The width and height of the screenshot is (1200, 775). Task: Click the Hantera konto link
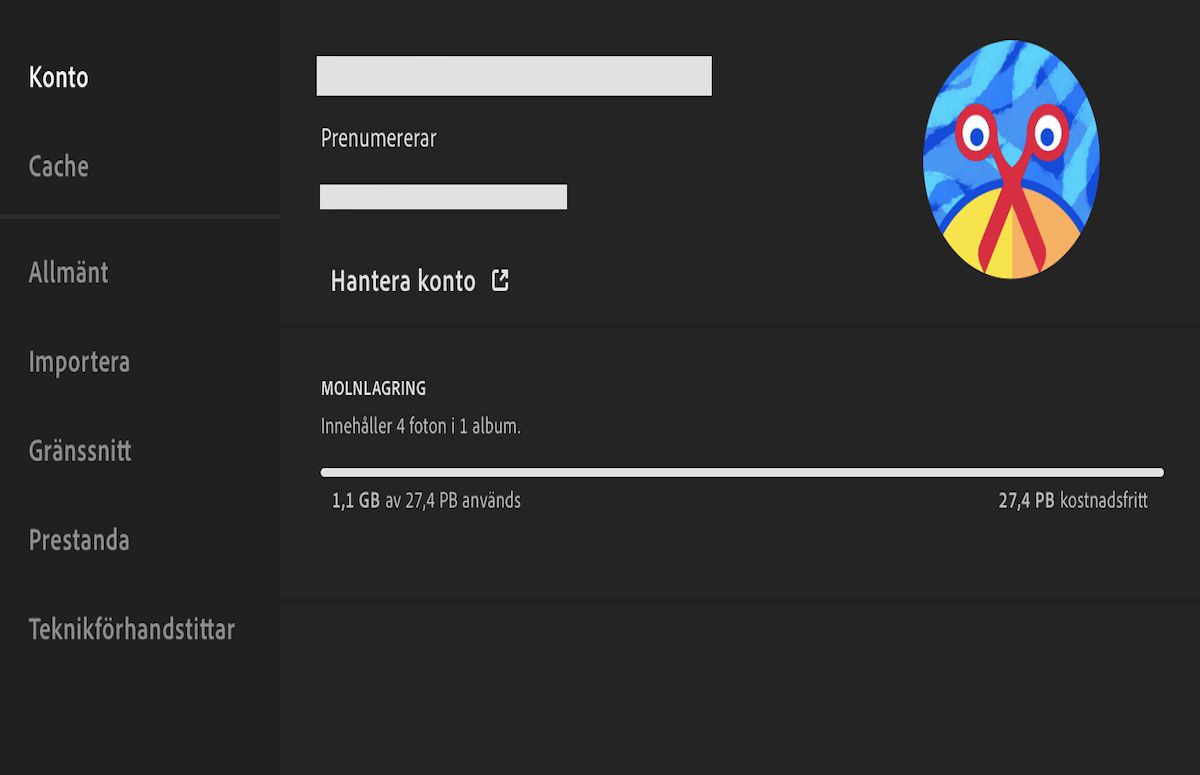click(403, 281)
